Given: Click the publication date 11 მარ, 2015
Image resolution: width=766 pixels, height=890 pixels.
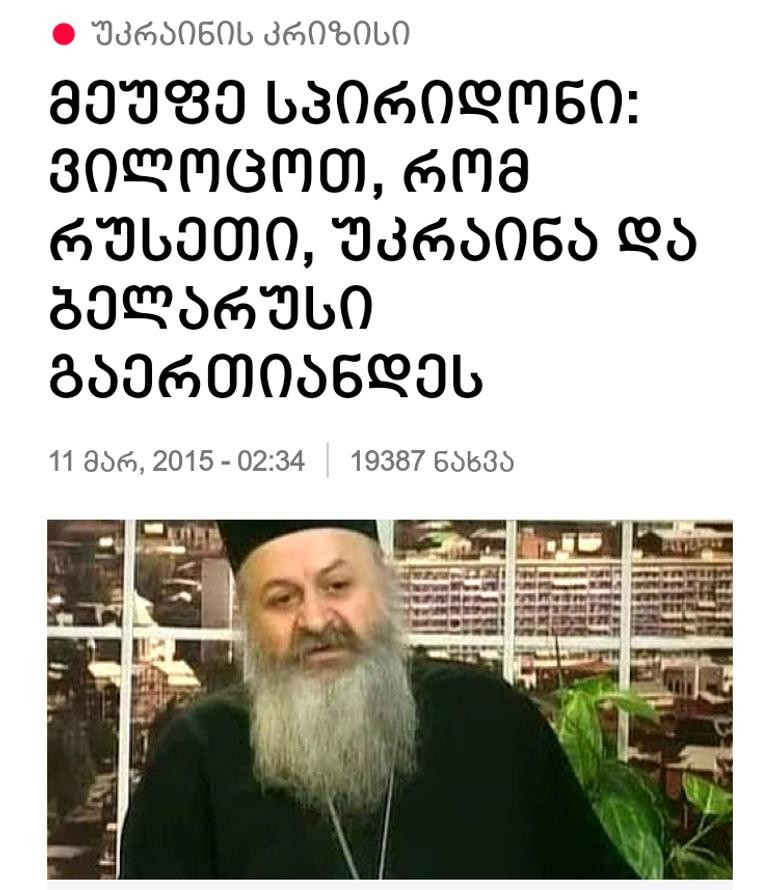Looking at the screenshot, I should 131,461.
